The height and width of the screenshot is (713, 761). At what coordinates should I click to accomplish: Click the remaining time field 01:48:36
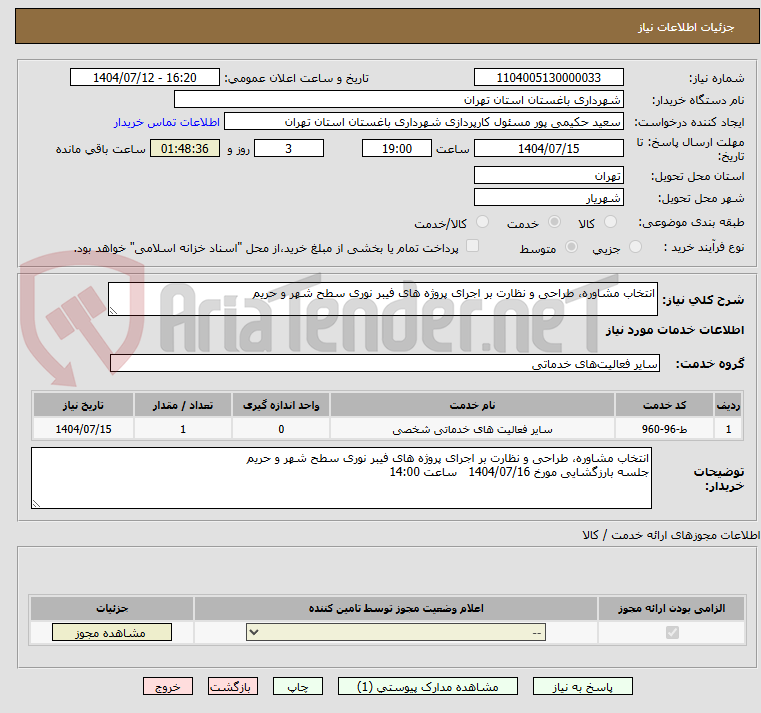(x=185, y=149)
